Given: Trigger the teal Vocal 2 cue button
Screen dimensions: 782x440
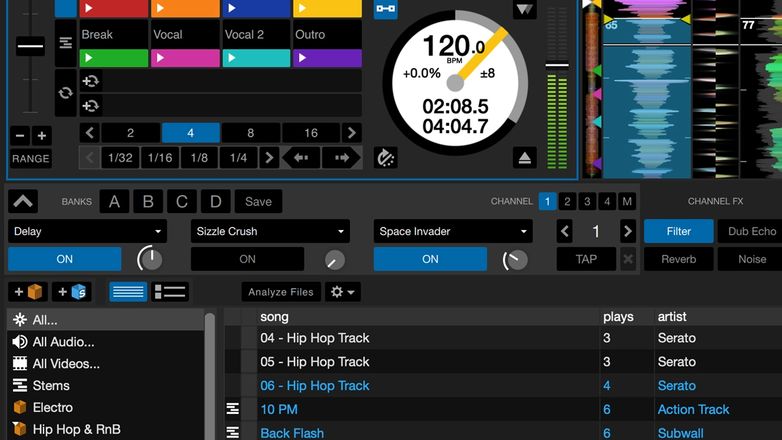Looking at the screenshot, I should 256,58.
